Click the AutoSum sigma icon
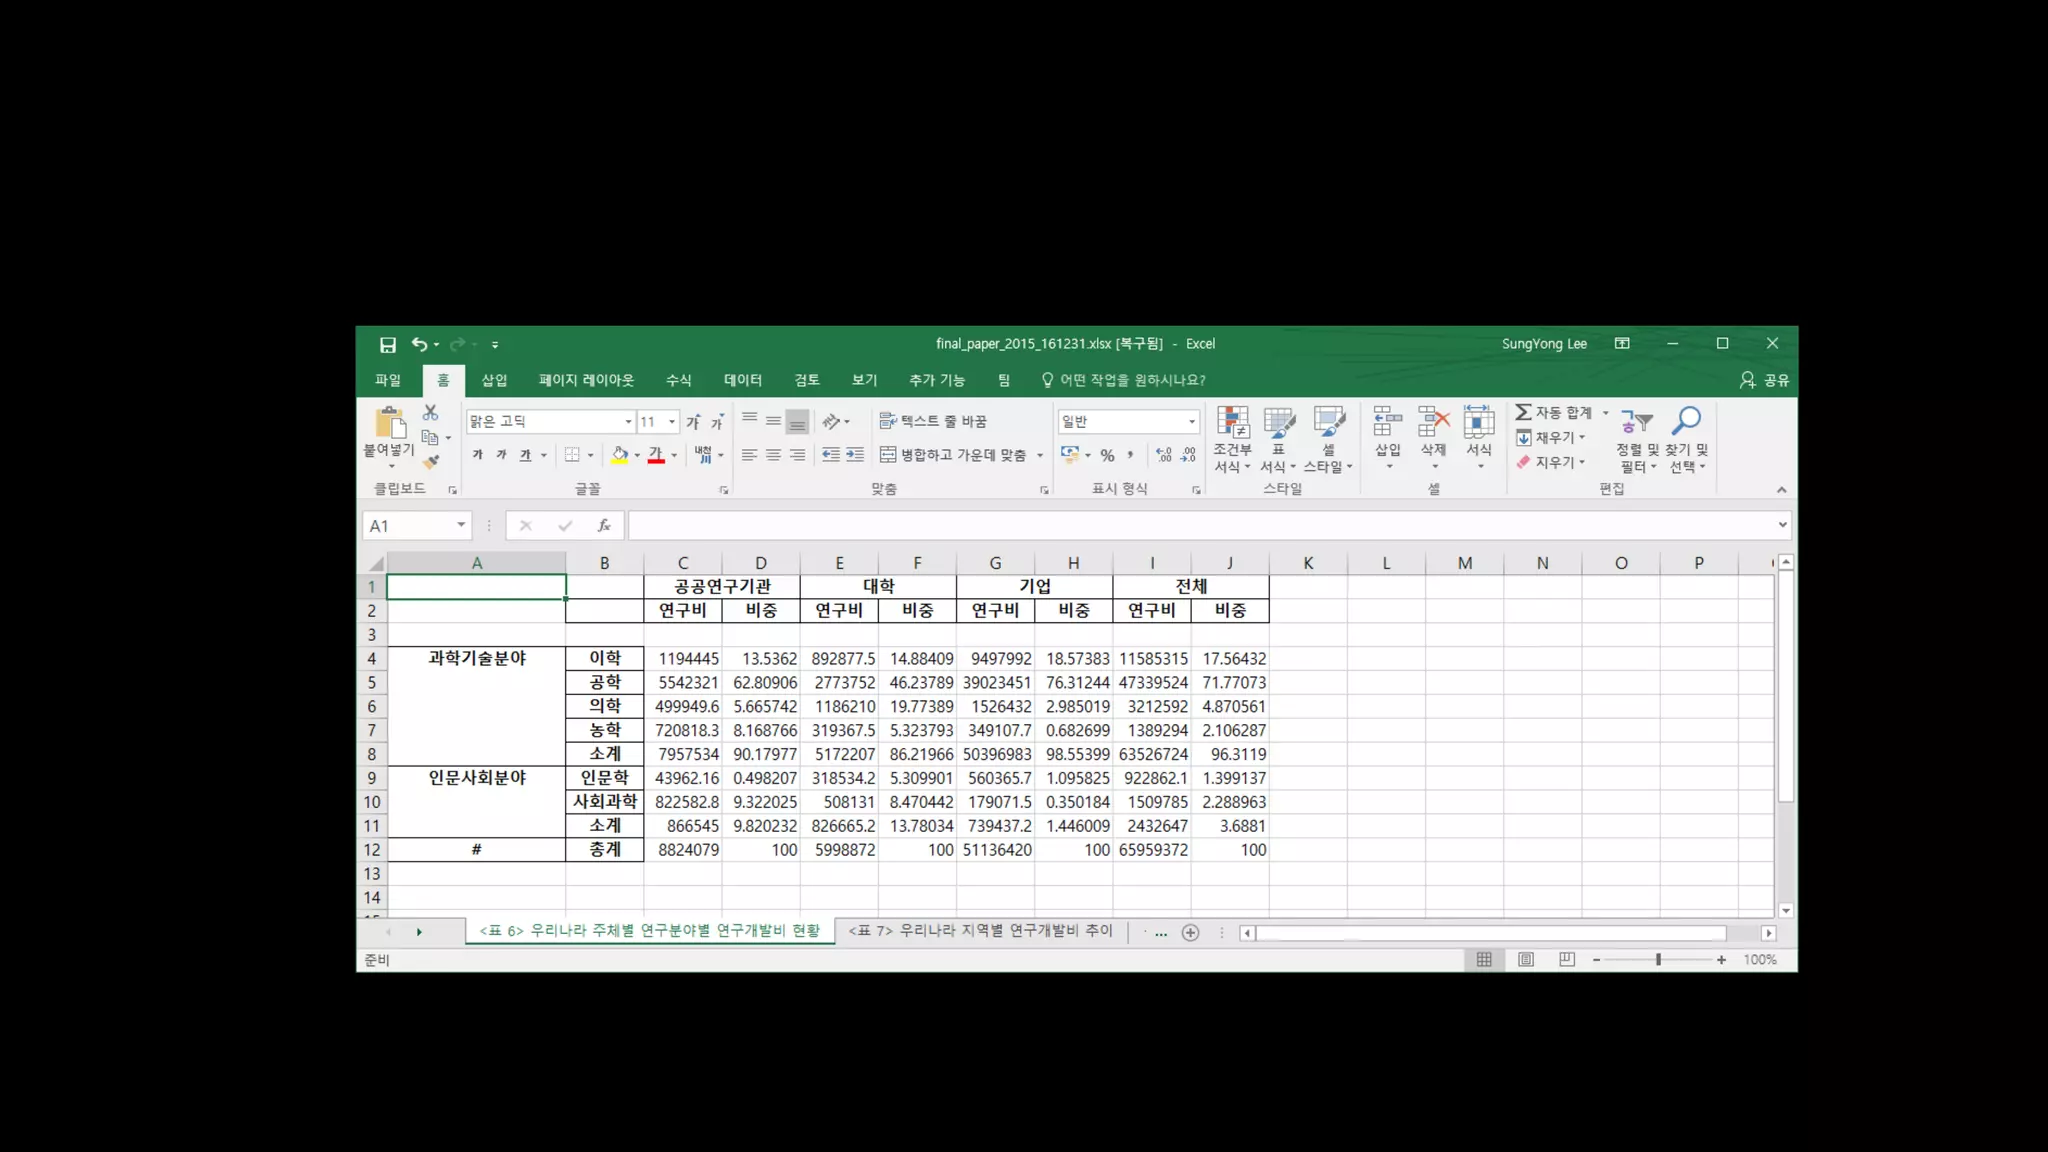The image size is (2048, 1152). (x=1523, y=412)
